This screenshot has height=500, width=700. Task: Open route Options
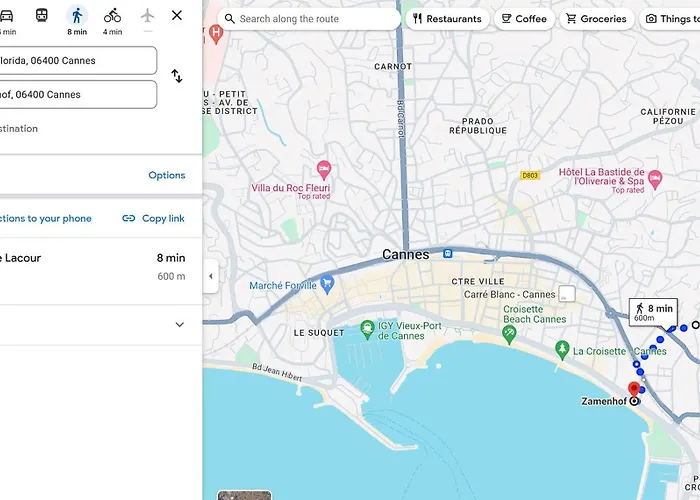[x=167, y=175]
